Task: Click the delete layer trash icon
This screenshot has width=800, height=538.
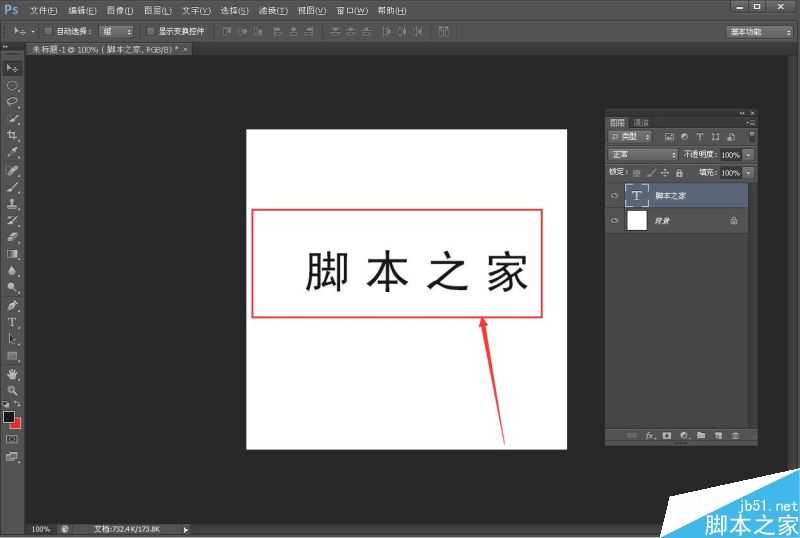Action: (735, 436)
